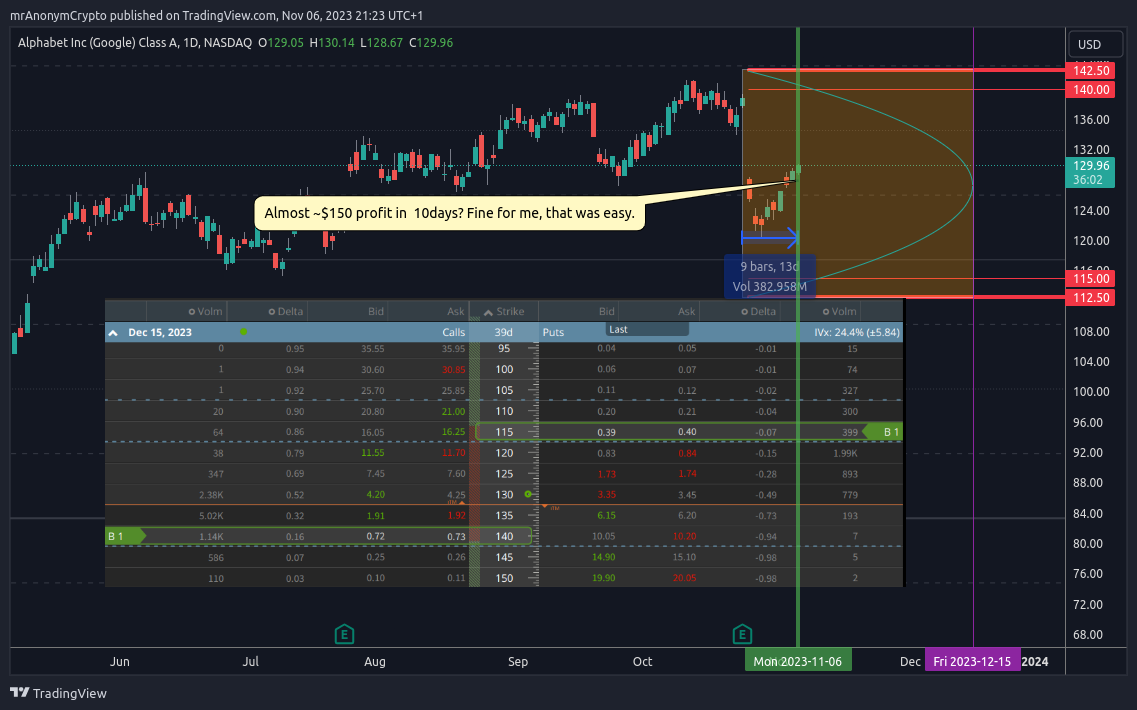Screen dimensions: 1137x710
Task: Click the puts Ask column header
Action: coord(687,312)
